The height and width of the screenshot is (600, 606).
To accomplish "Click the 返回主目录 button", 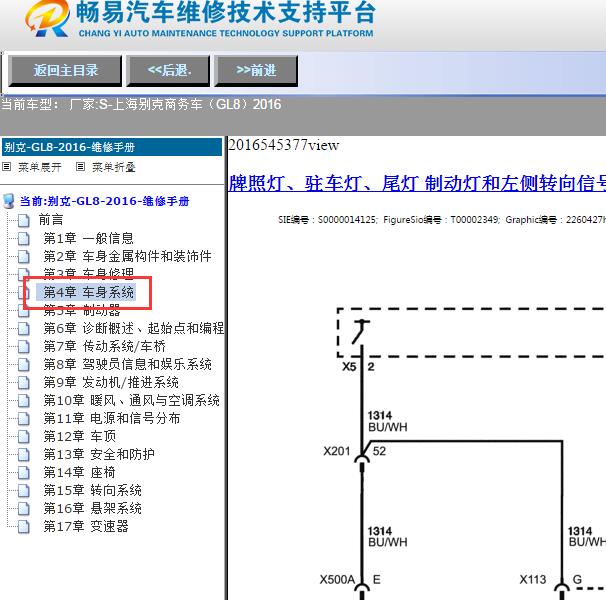I will tap(65, 71).
